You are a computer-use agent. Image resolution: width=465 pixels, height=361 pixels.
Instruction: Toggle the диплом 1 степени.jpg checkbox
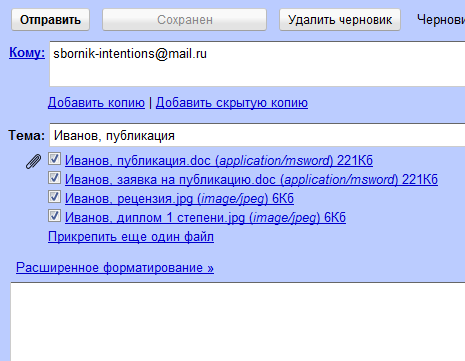(54, 216)
